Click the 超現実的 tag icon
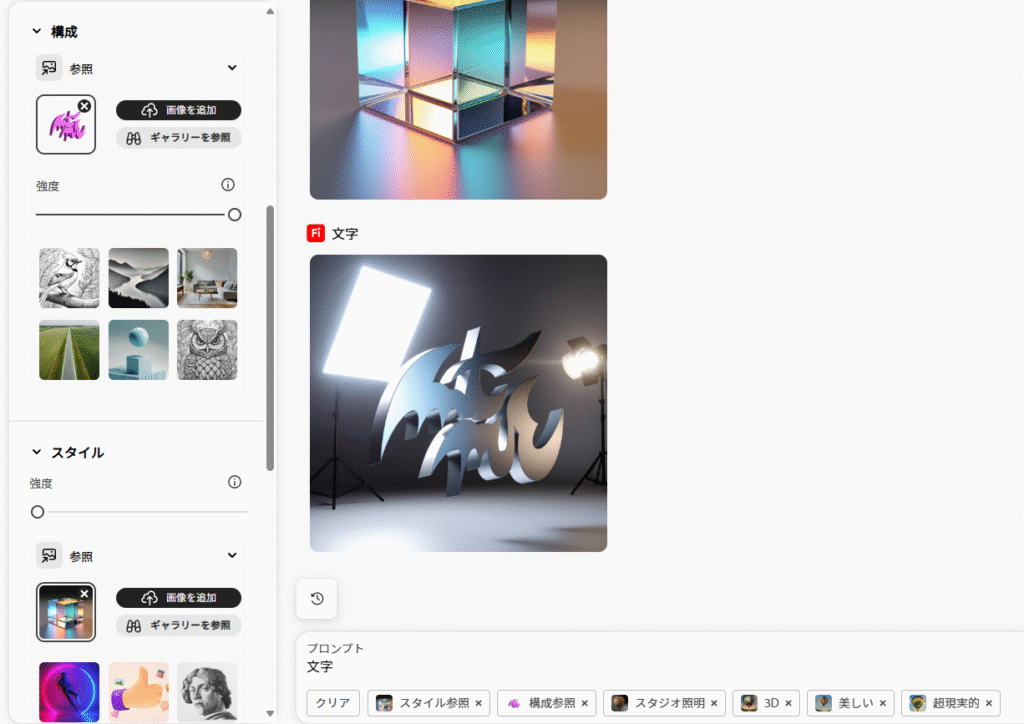This screenshot has width=1024, height=724. click(918, 703)
